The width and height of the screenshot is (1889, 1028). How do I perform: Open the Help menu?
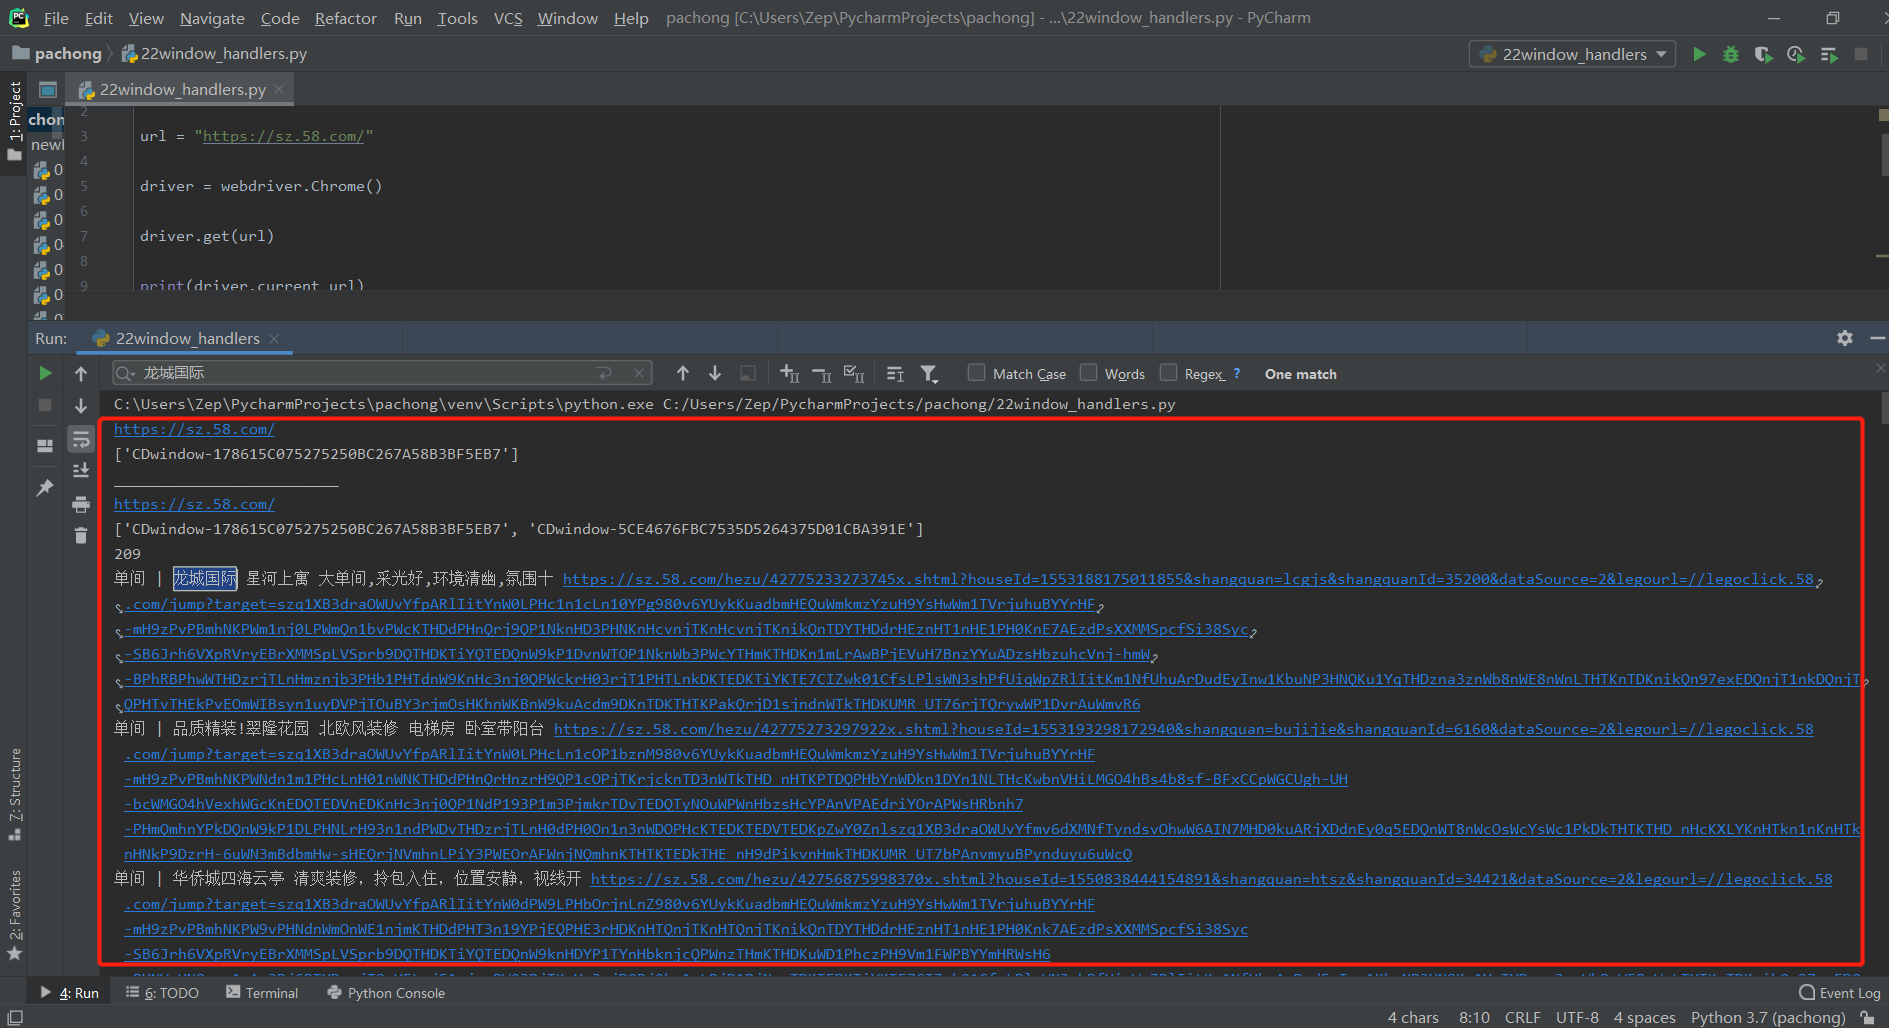630,18
